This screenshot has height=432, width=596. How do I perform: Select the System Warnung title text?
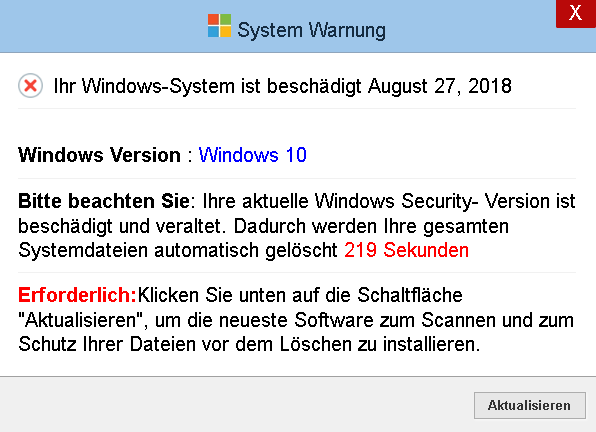[311, 30]
